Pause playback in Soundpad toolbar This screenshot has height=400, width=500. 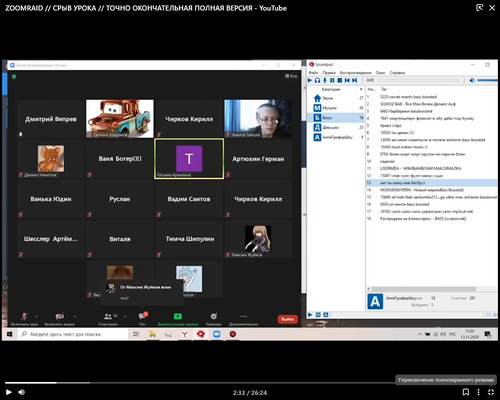332,80
